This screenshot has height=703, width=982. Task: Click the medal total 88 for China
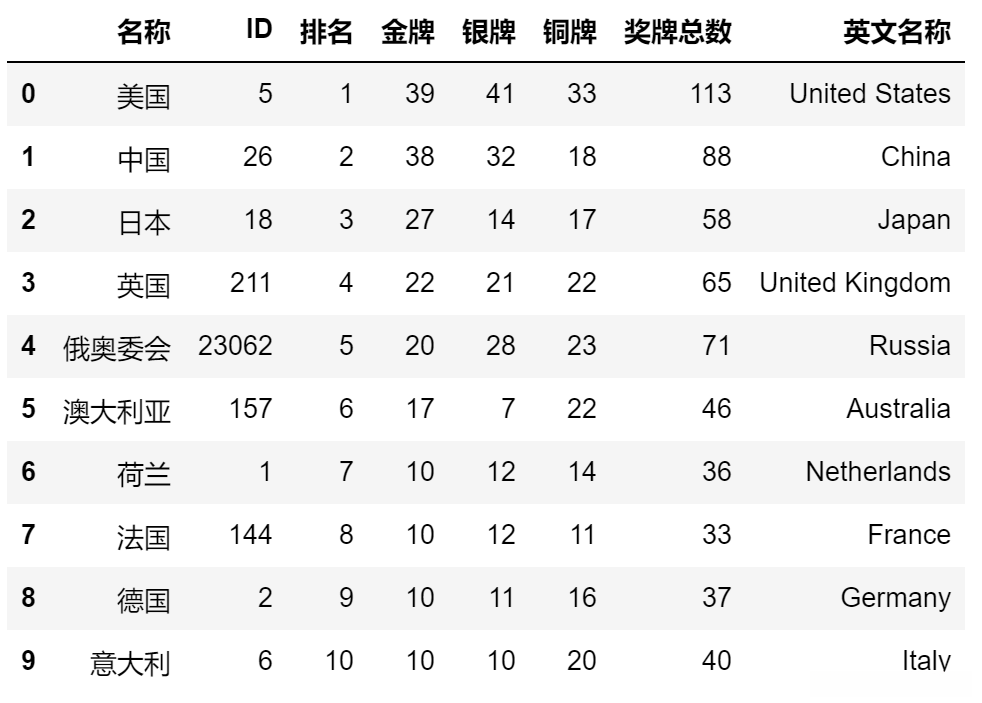pyautogui.click(x=716, y=157)
